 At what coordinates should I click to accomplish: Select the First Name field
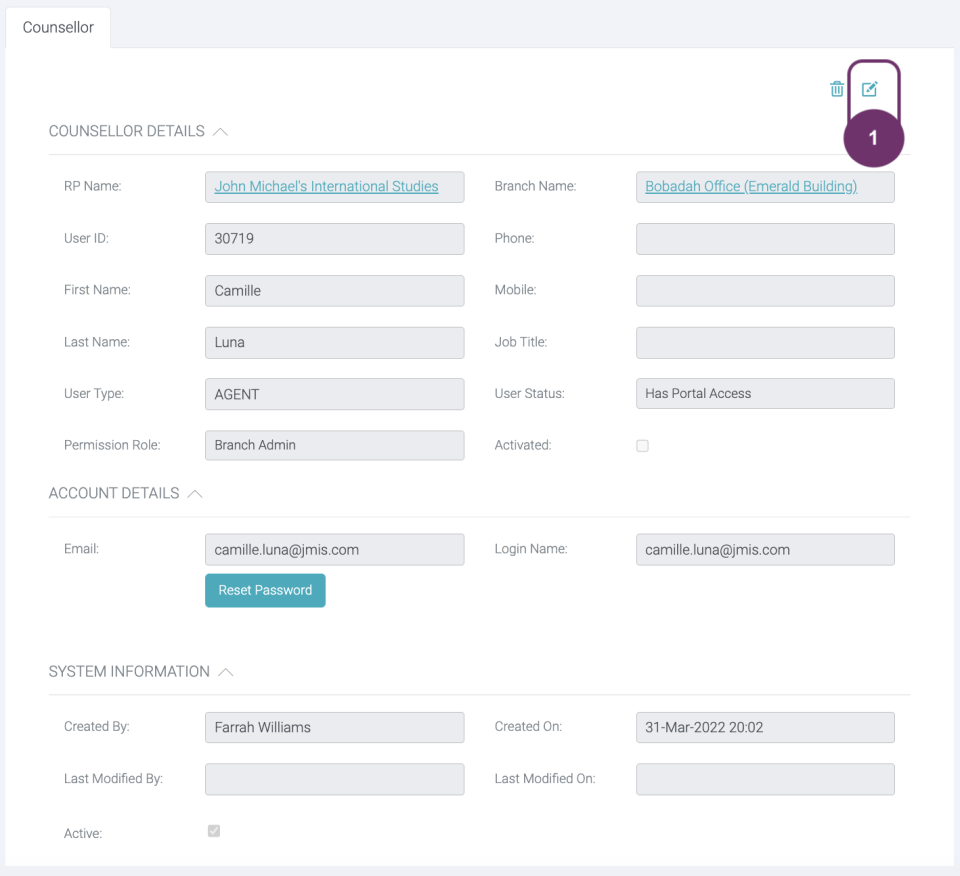click(334, 291)
